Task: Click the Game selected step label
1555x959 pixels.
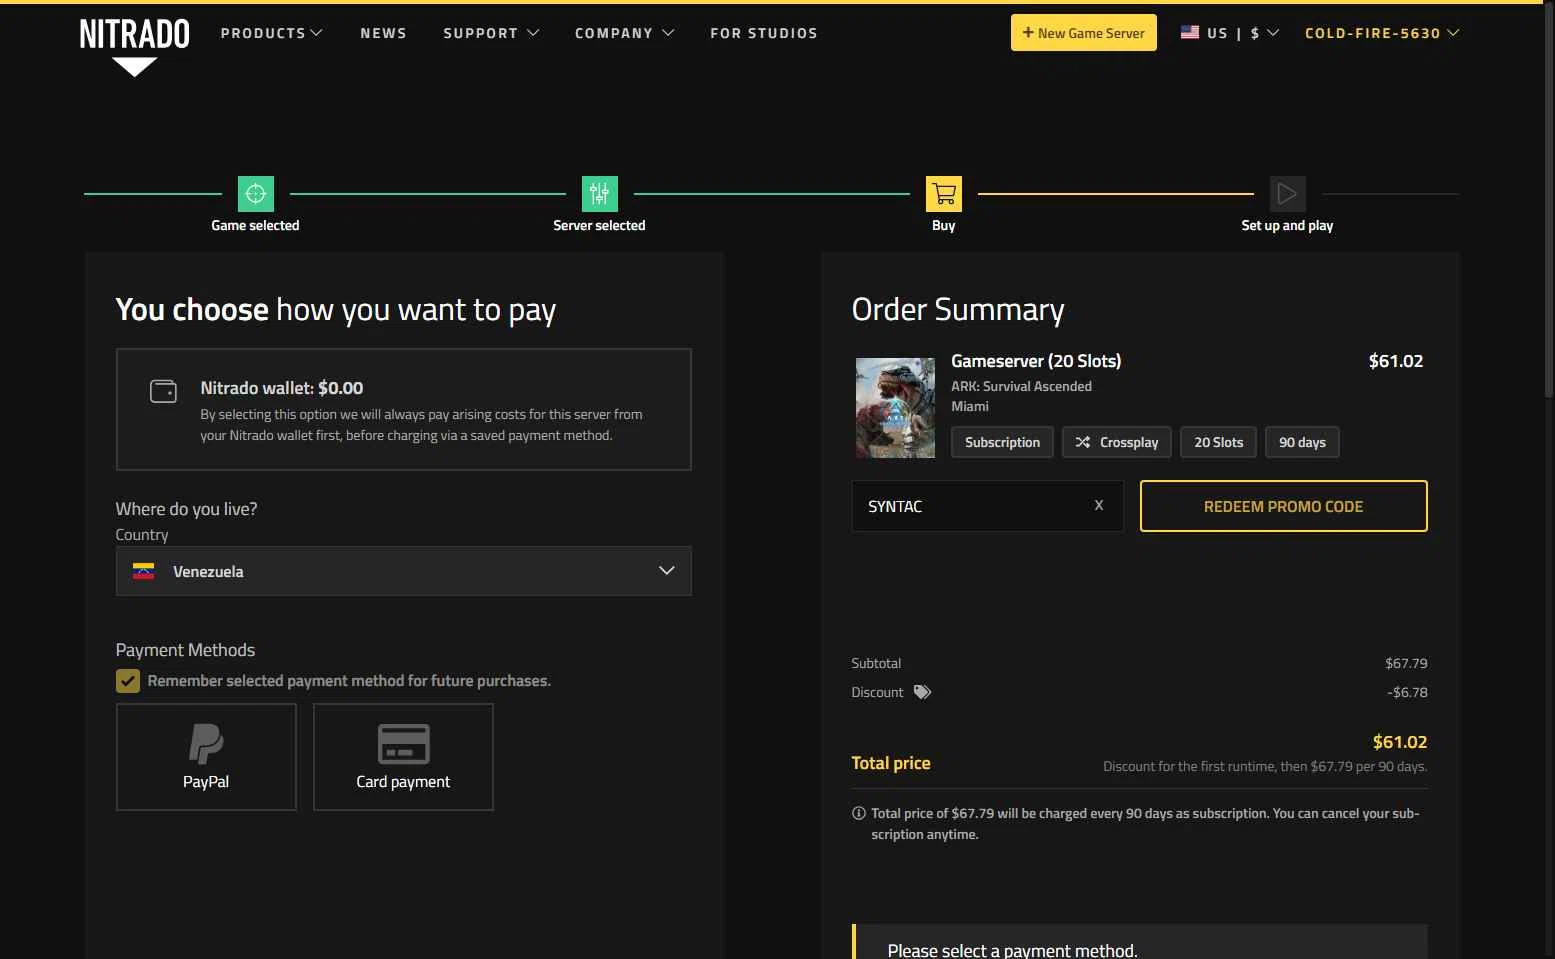Action: click(255, 225)
